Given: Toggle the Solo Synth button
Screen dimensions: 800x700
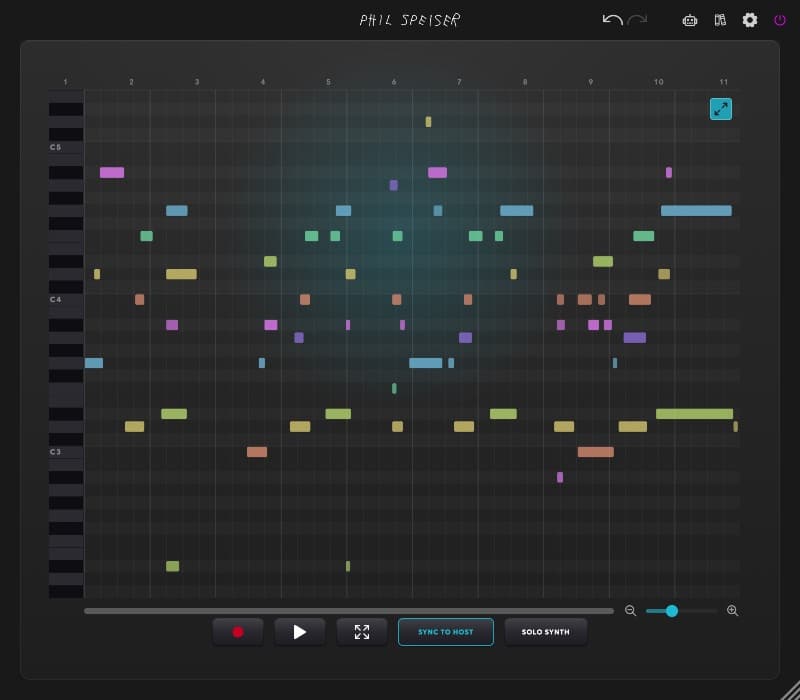Looking at the screenshot, I should (545, 632).
